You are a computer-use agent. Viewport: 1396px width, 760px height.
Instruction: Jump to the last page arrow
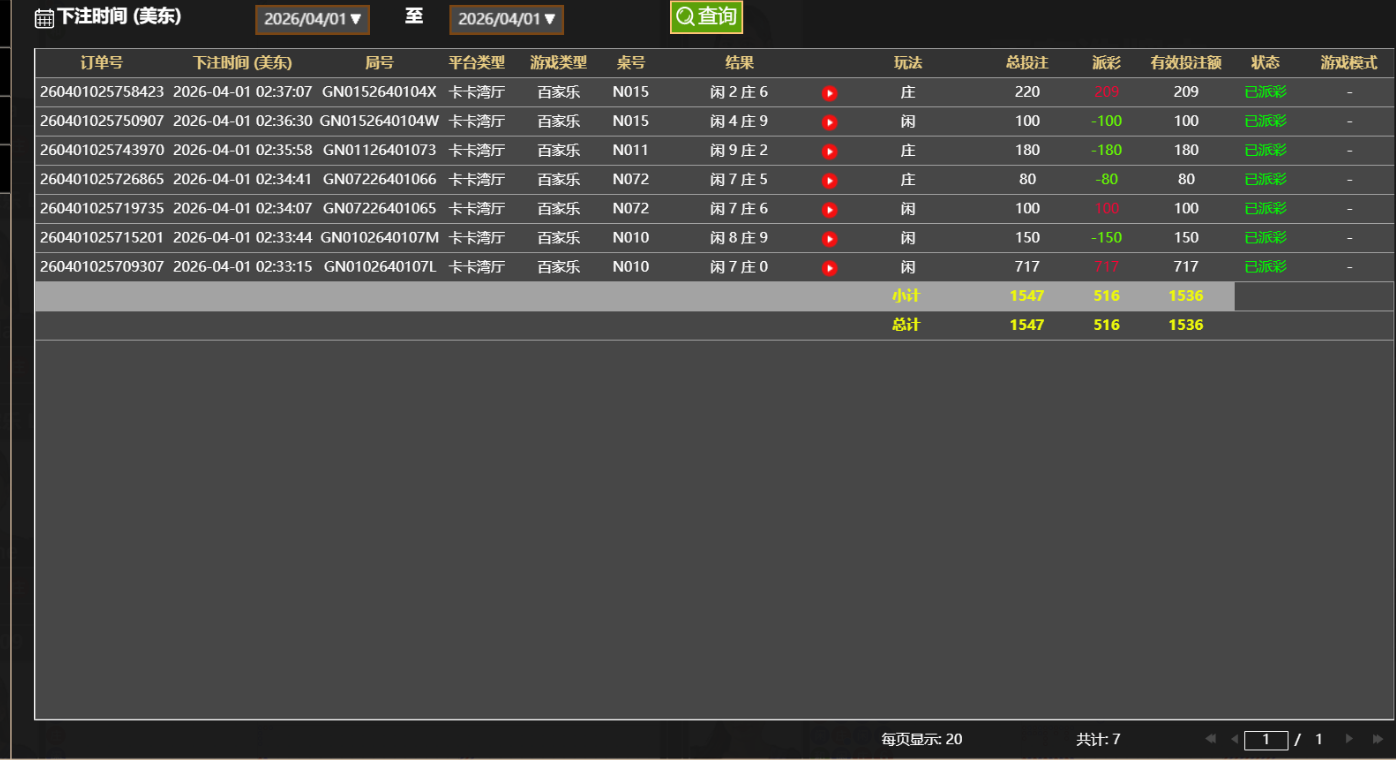click(1378, 739)
